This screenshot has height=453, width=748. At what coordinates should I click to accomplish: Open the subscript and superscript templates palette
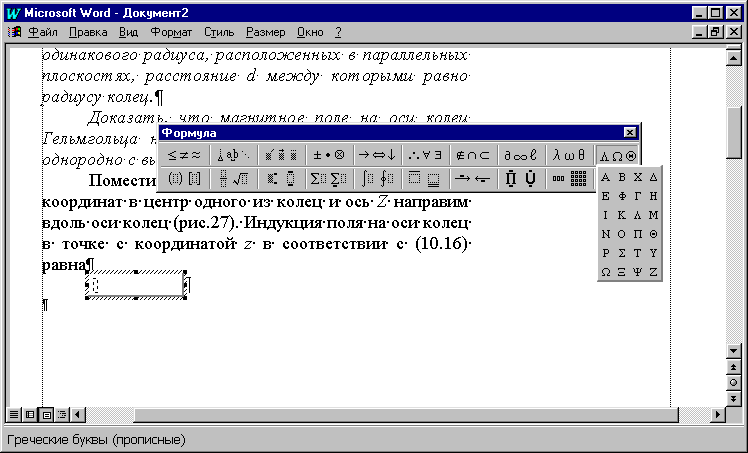(281, 179)
